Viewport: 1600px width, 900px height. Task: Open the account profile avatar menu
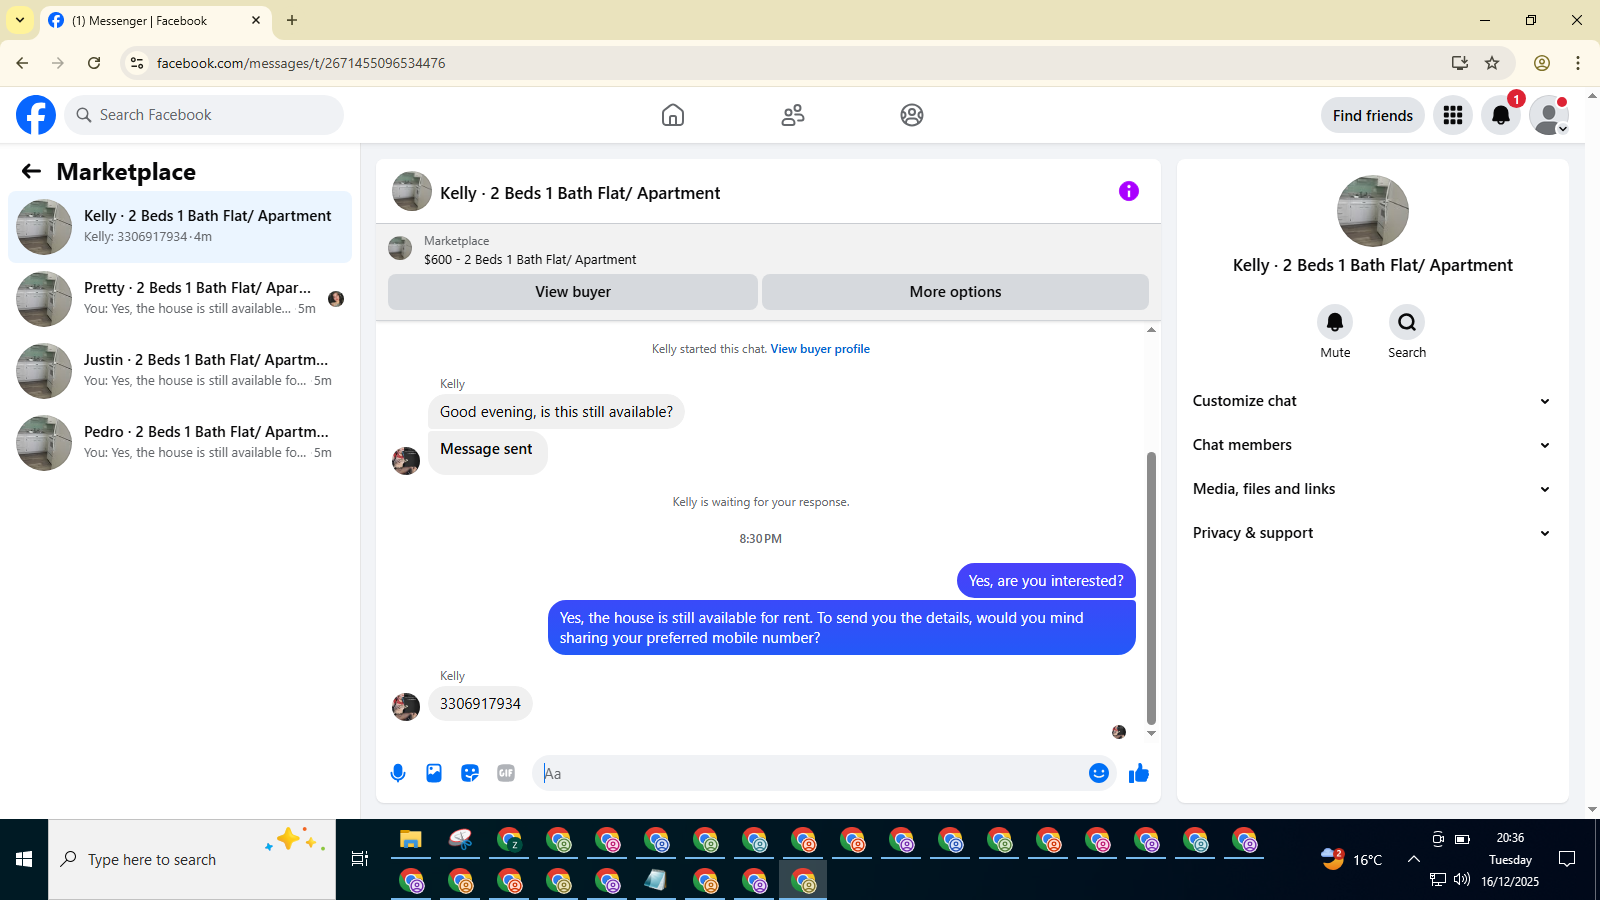(x=1549, y=115)
